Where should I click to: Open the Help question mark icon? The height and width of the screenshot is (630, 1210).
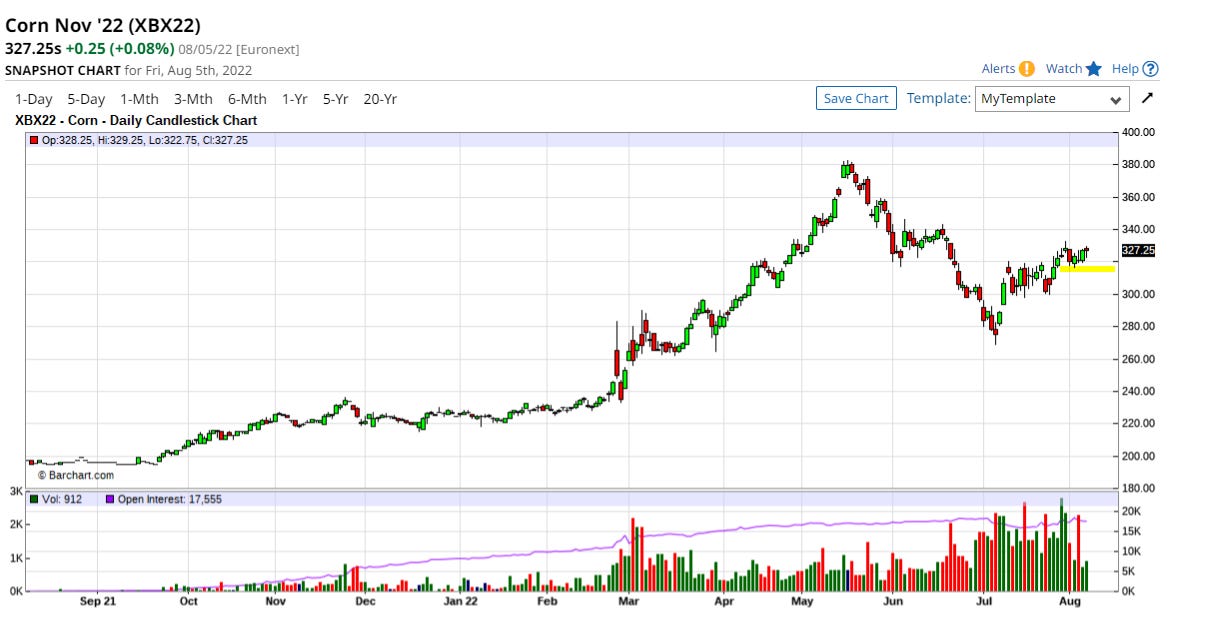point(1151,69)
